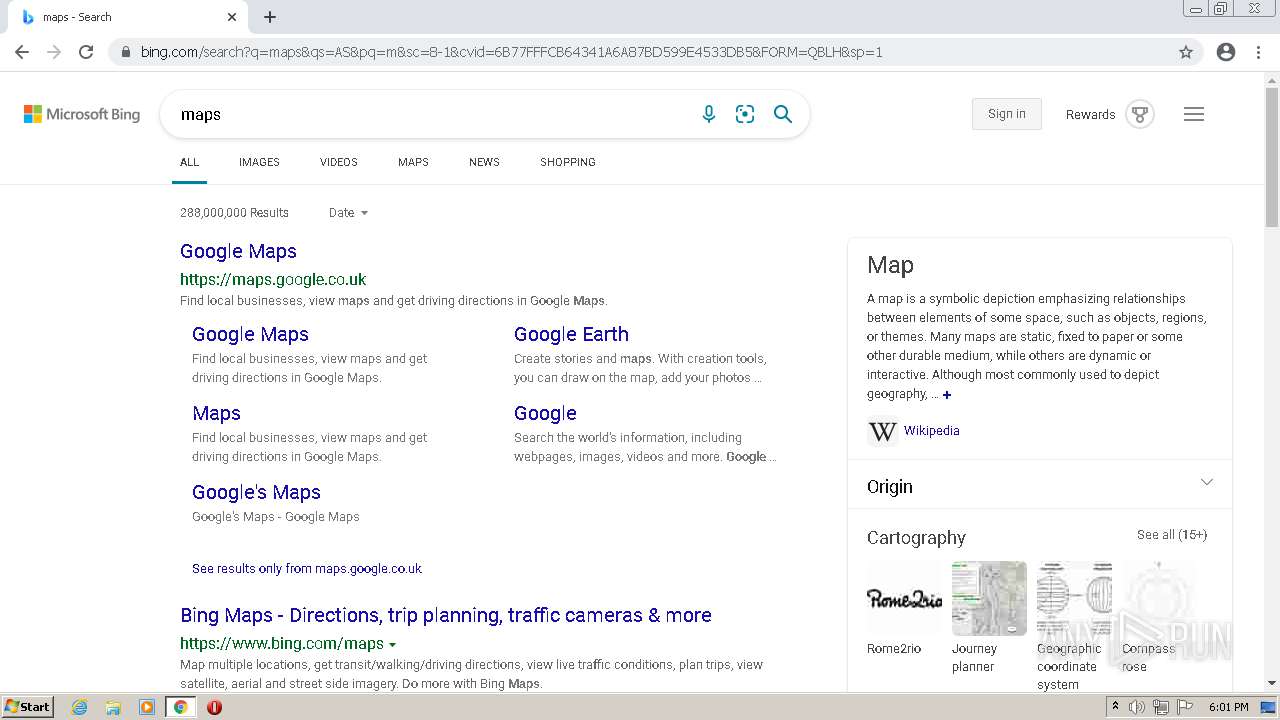Open the top Google Maps result
The image size is (1280, 720).
tap(238, 251)
